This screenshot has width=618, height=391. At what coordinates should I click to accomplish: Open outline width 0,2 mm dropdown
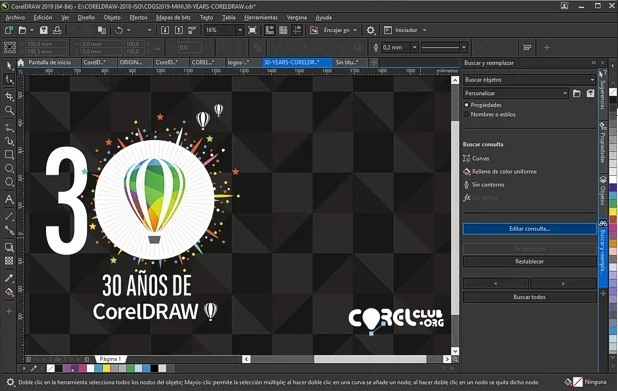[x=415, y=47]
